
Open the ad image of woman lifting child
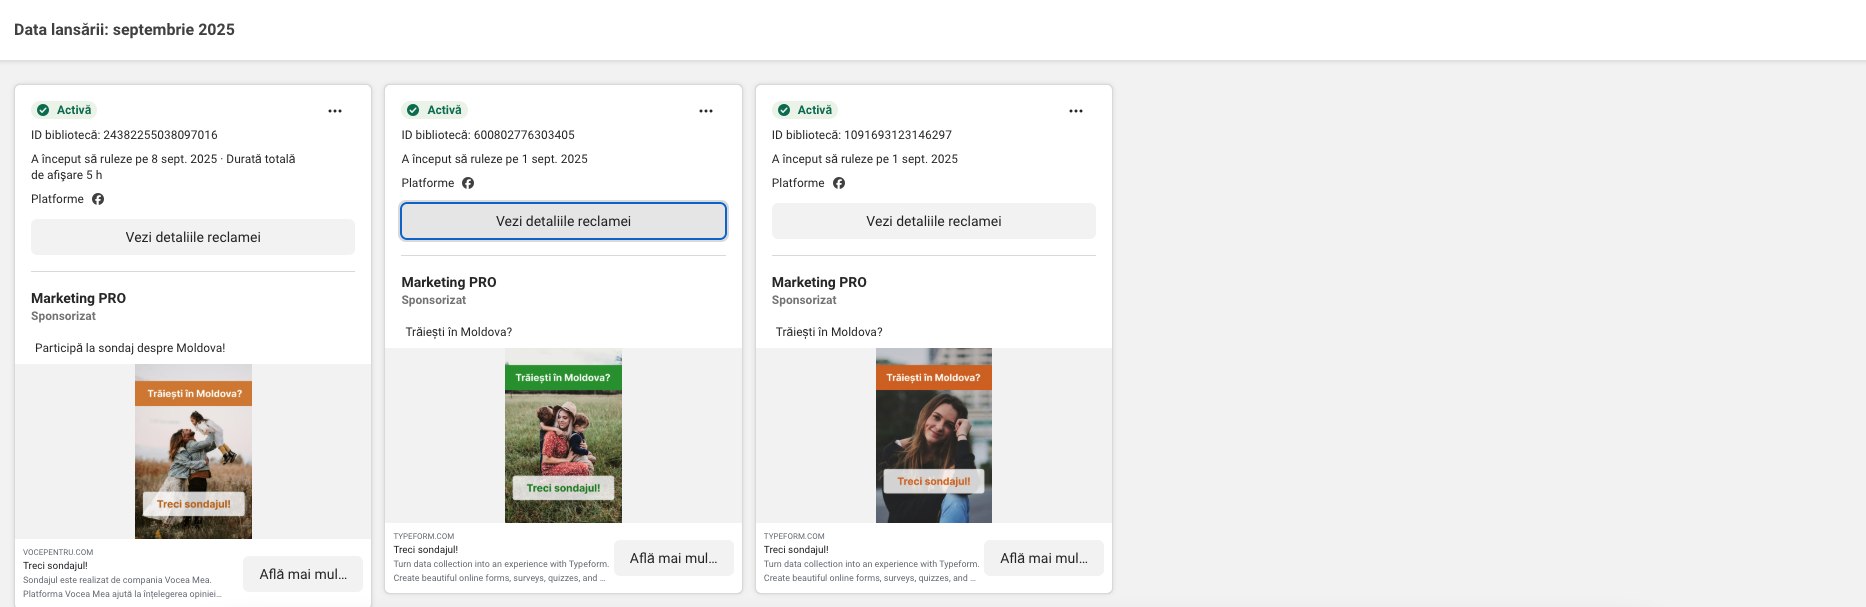click(x=193, y=451)
